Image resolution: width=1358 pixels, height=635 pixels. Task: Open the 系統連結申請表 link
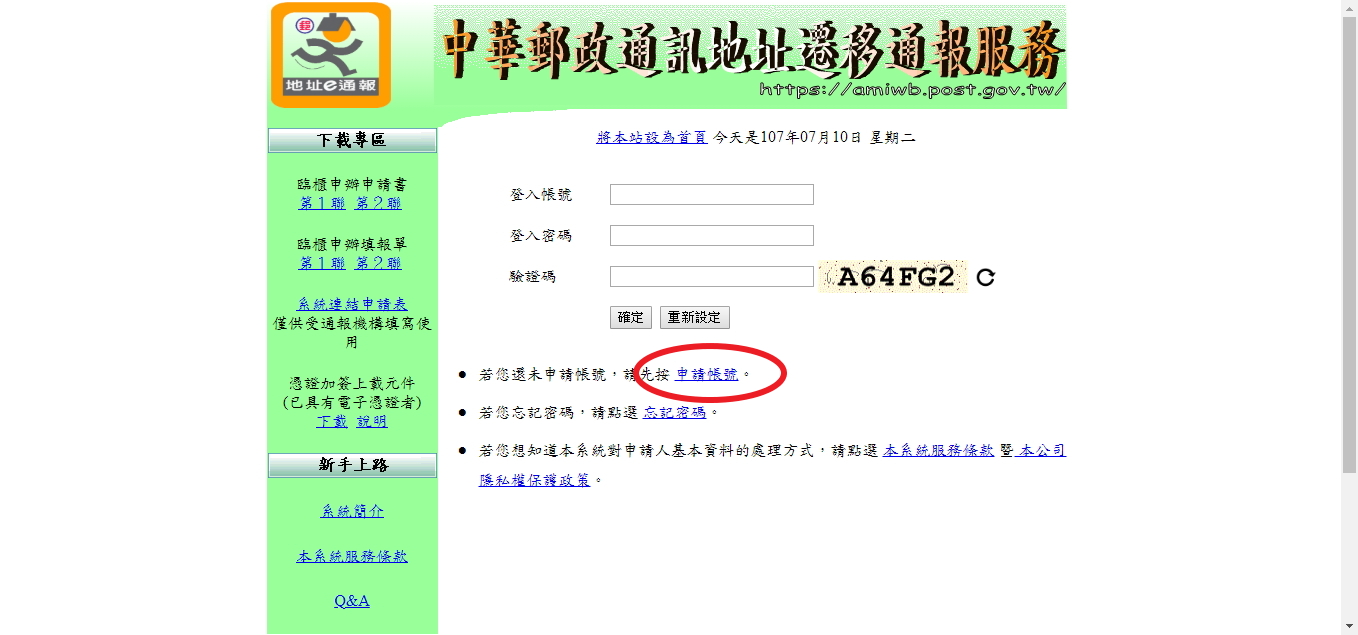click(352, 304)
